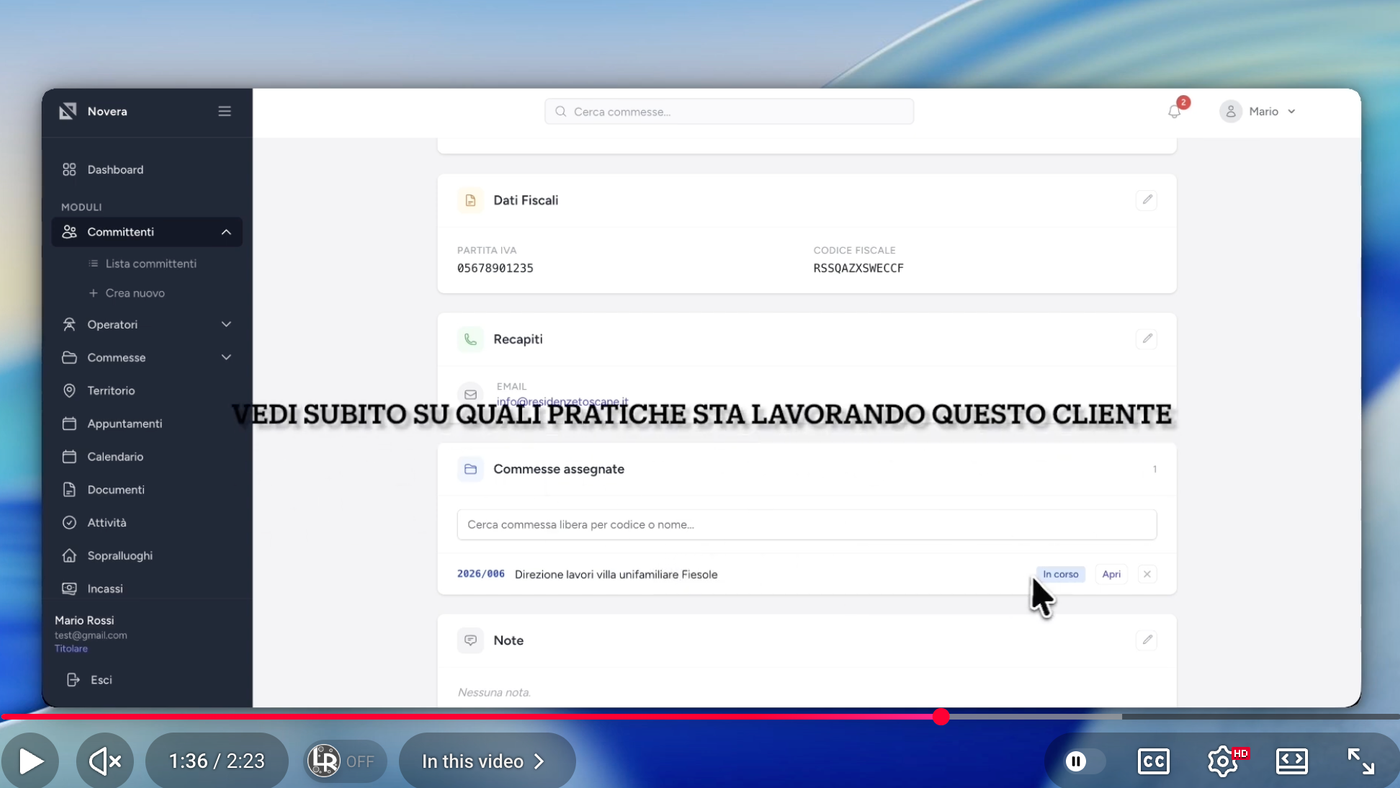Edit Note with pencil icon
1400x788 pixels.
pos(1147,640)
